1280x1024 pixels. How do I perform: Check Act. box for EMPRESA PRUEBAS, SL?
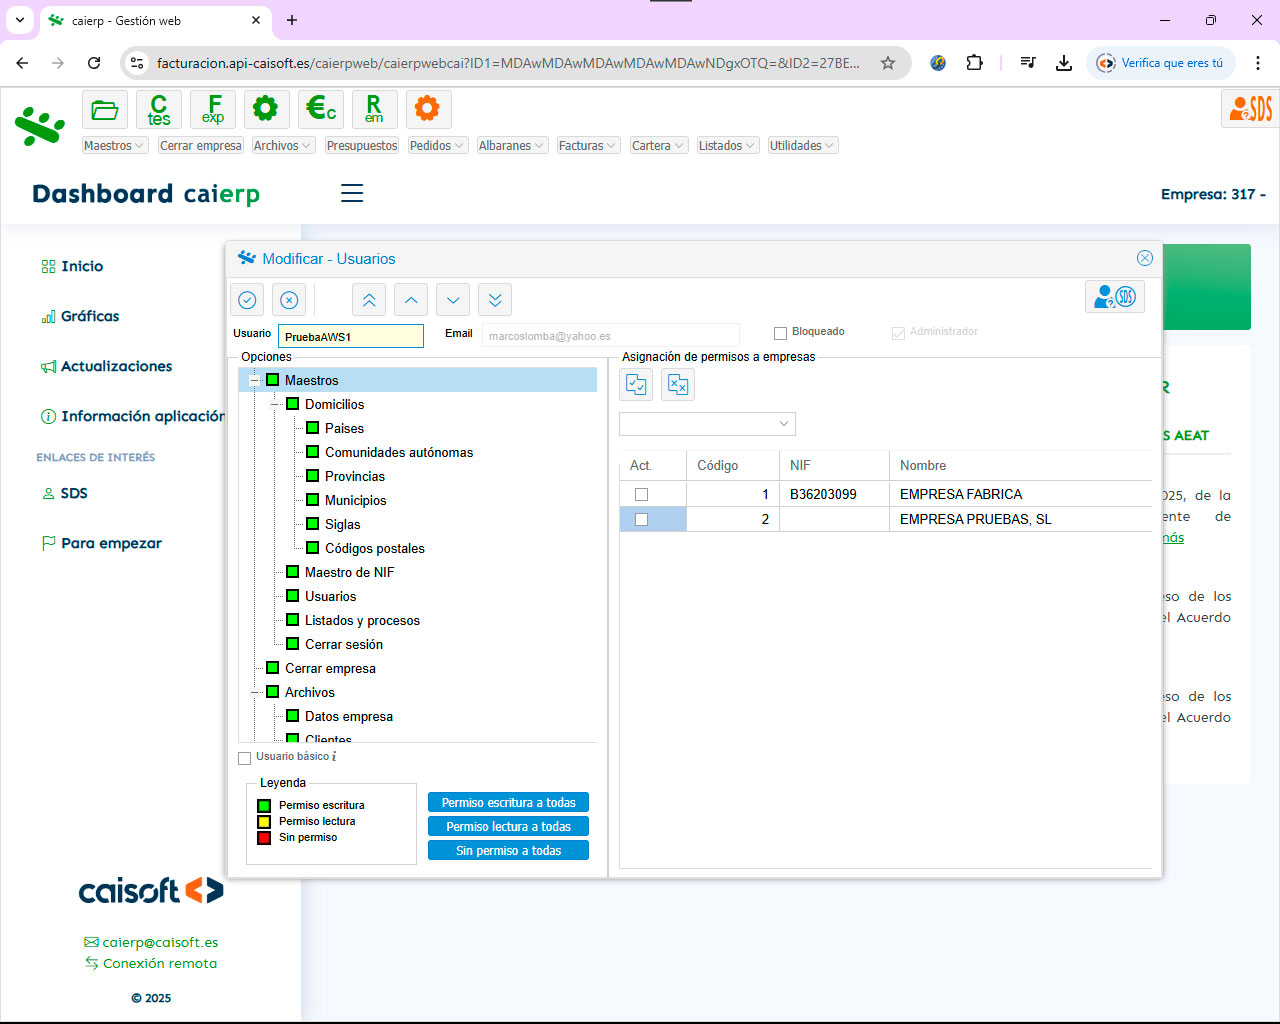(642, 519)
